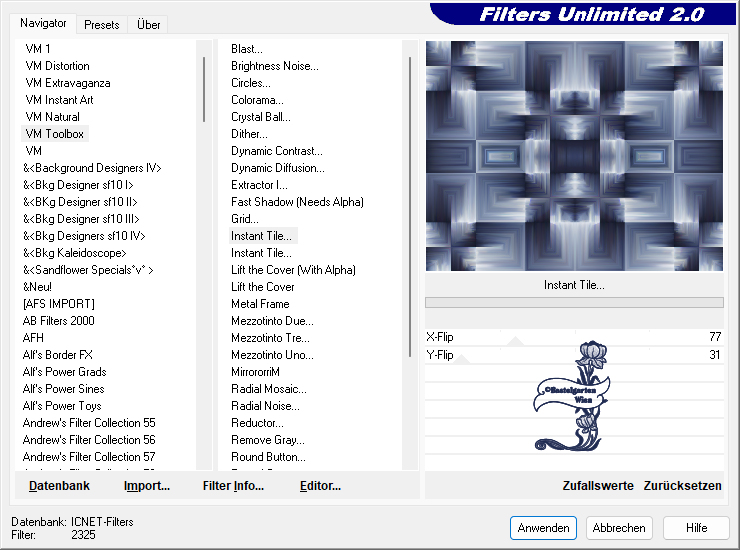Select VM Distortion category
The image size is (740, 550).
tap(57, 66)
